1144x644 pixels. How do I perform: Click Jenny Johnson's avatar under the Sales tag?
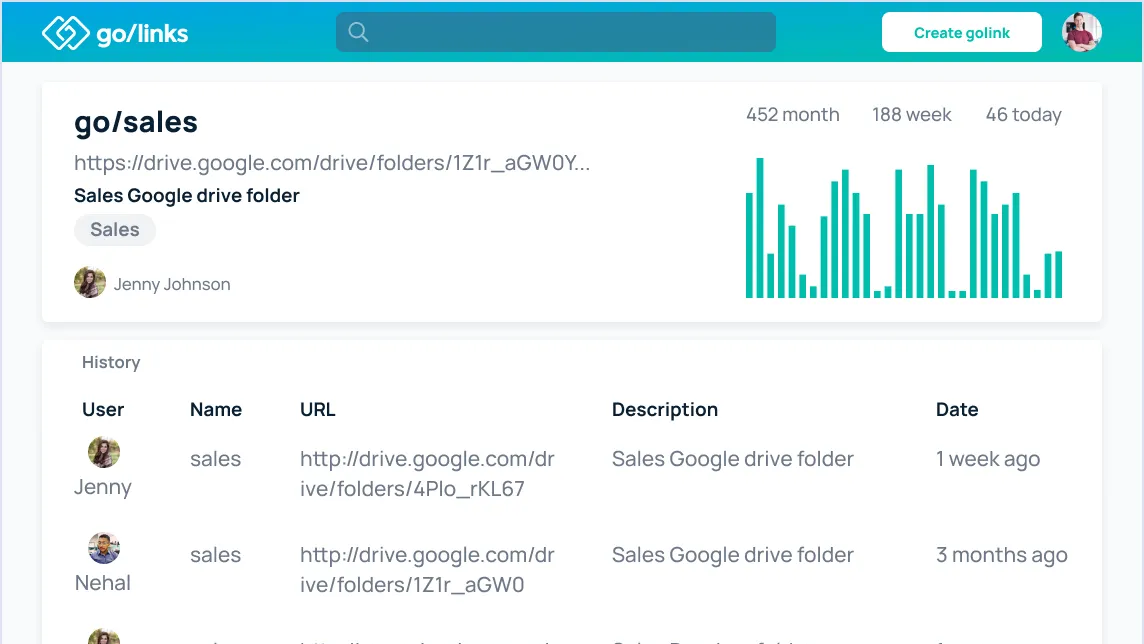coord(89,282)
